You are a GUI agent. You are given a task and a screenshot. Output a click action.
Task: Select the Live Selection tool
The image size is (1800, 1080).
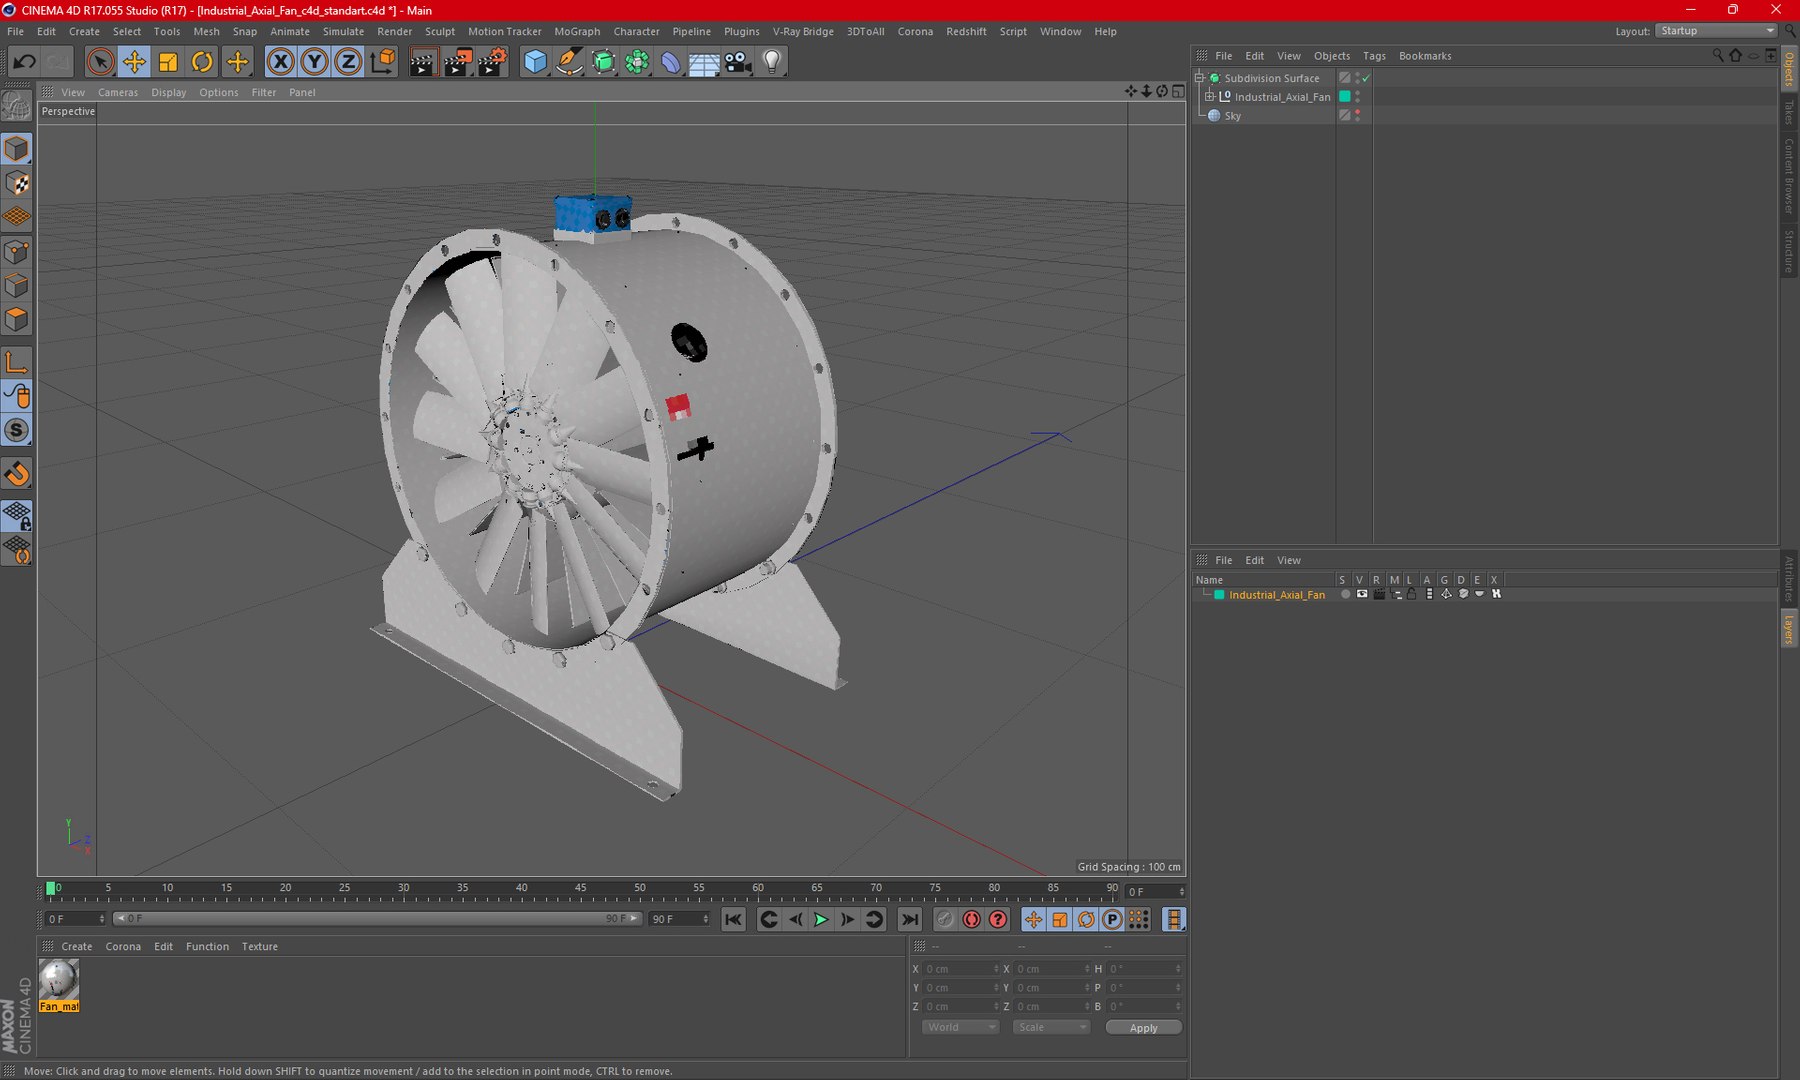100,62
